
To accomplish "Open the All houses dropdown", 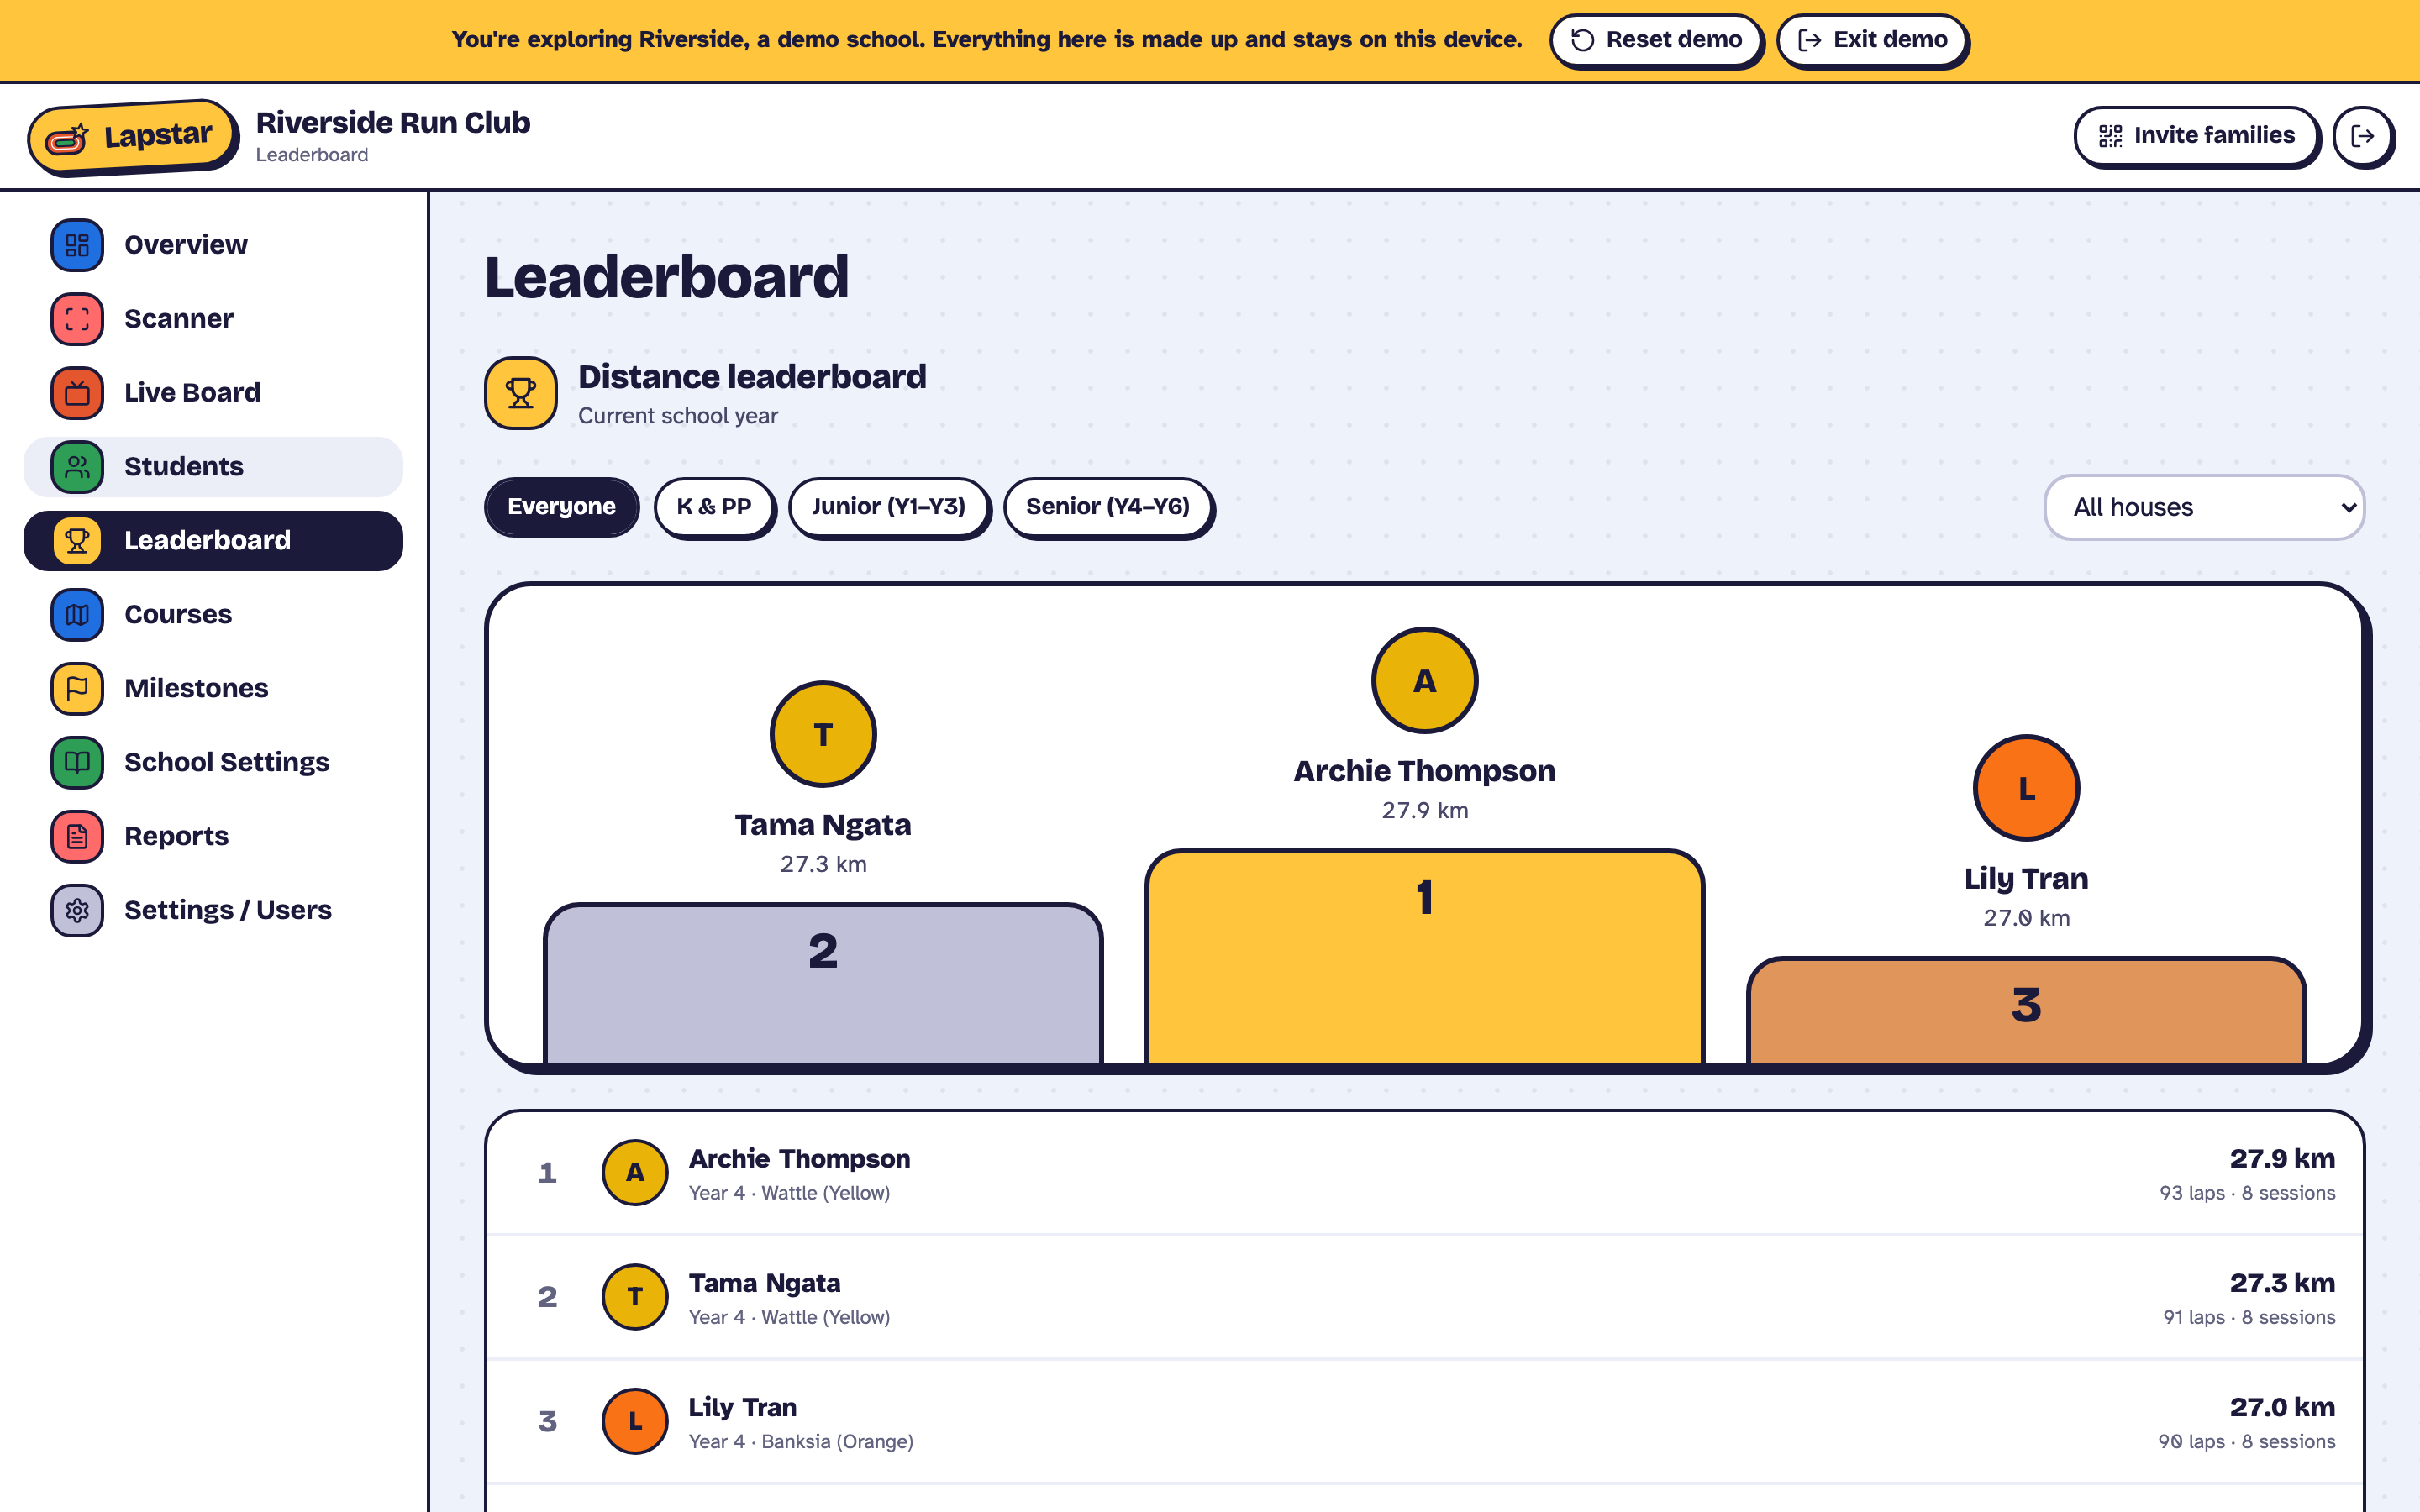I will [x=2204, y=507].
